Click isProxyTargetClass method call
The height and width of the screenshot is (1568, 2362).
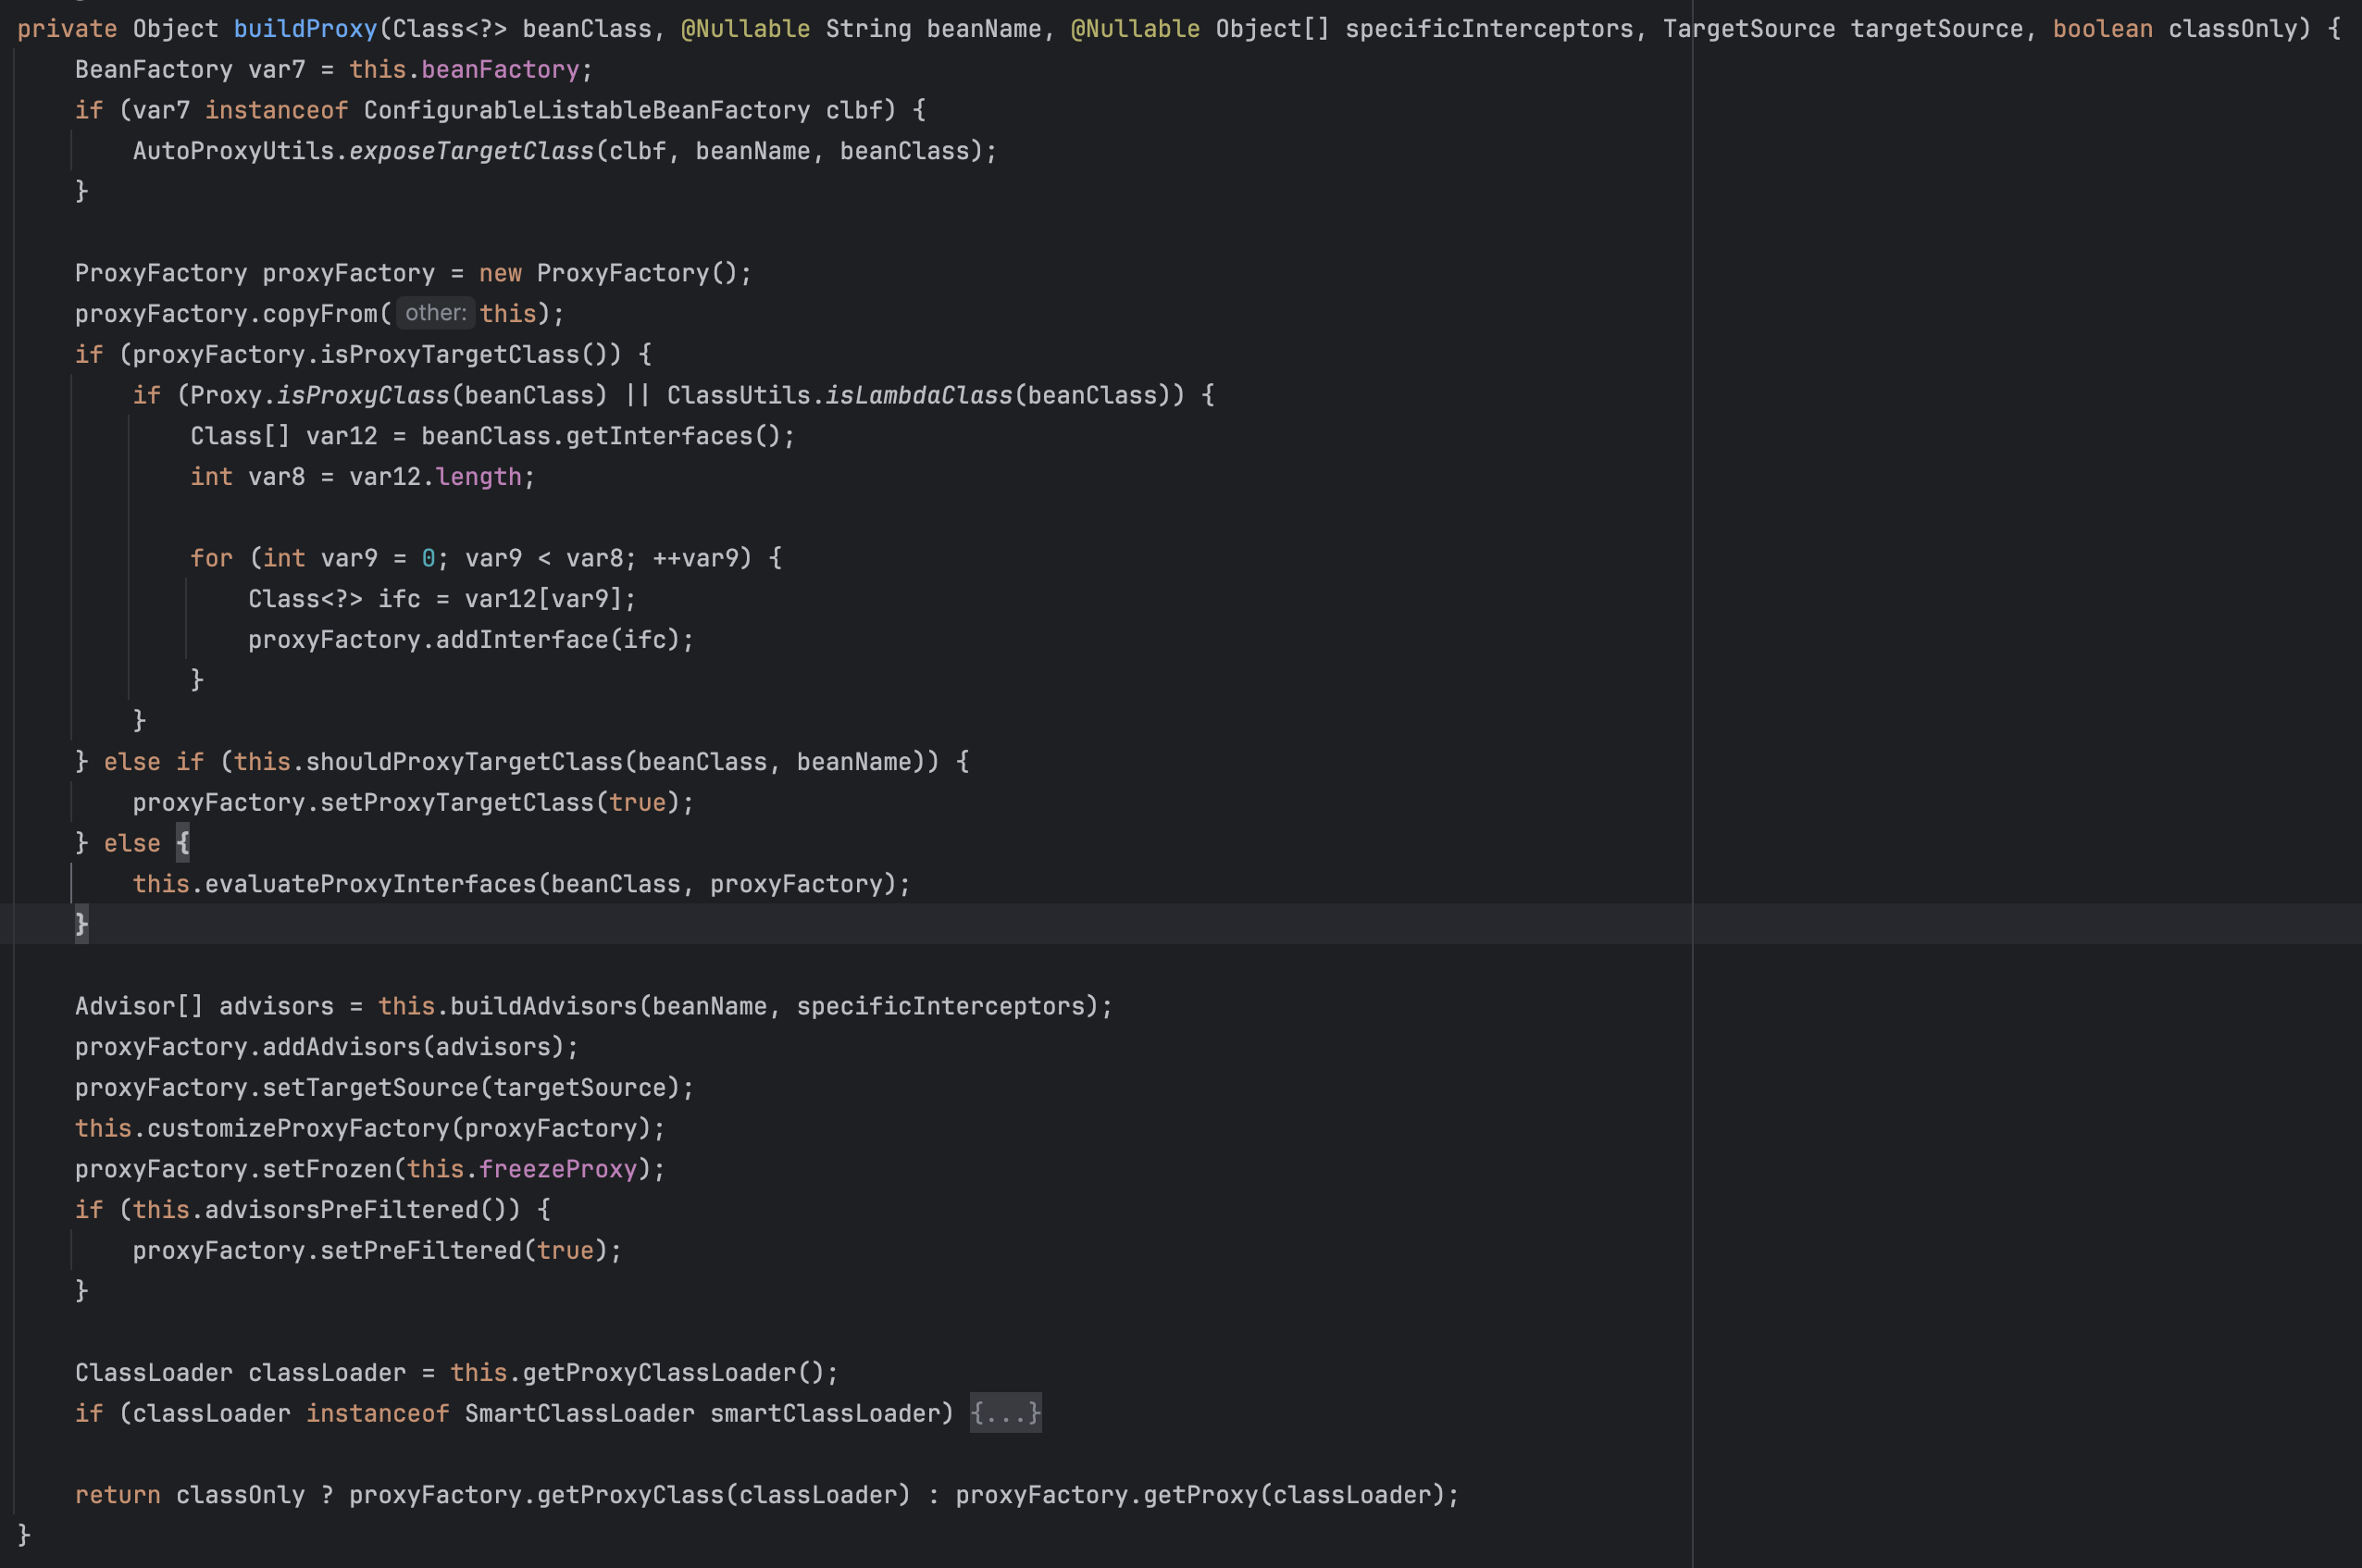coord(449,354)
